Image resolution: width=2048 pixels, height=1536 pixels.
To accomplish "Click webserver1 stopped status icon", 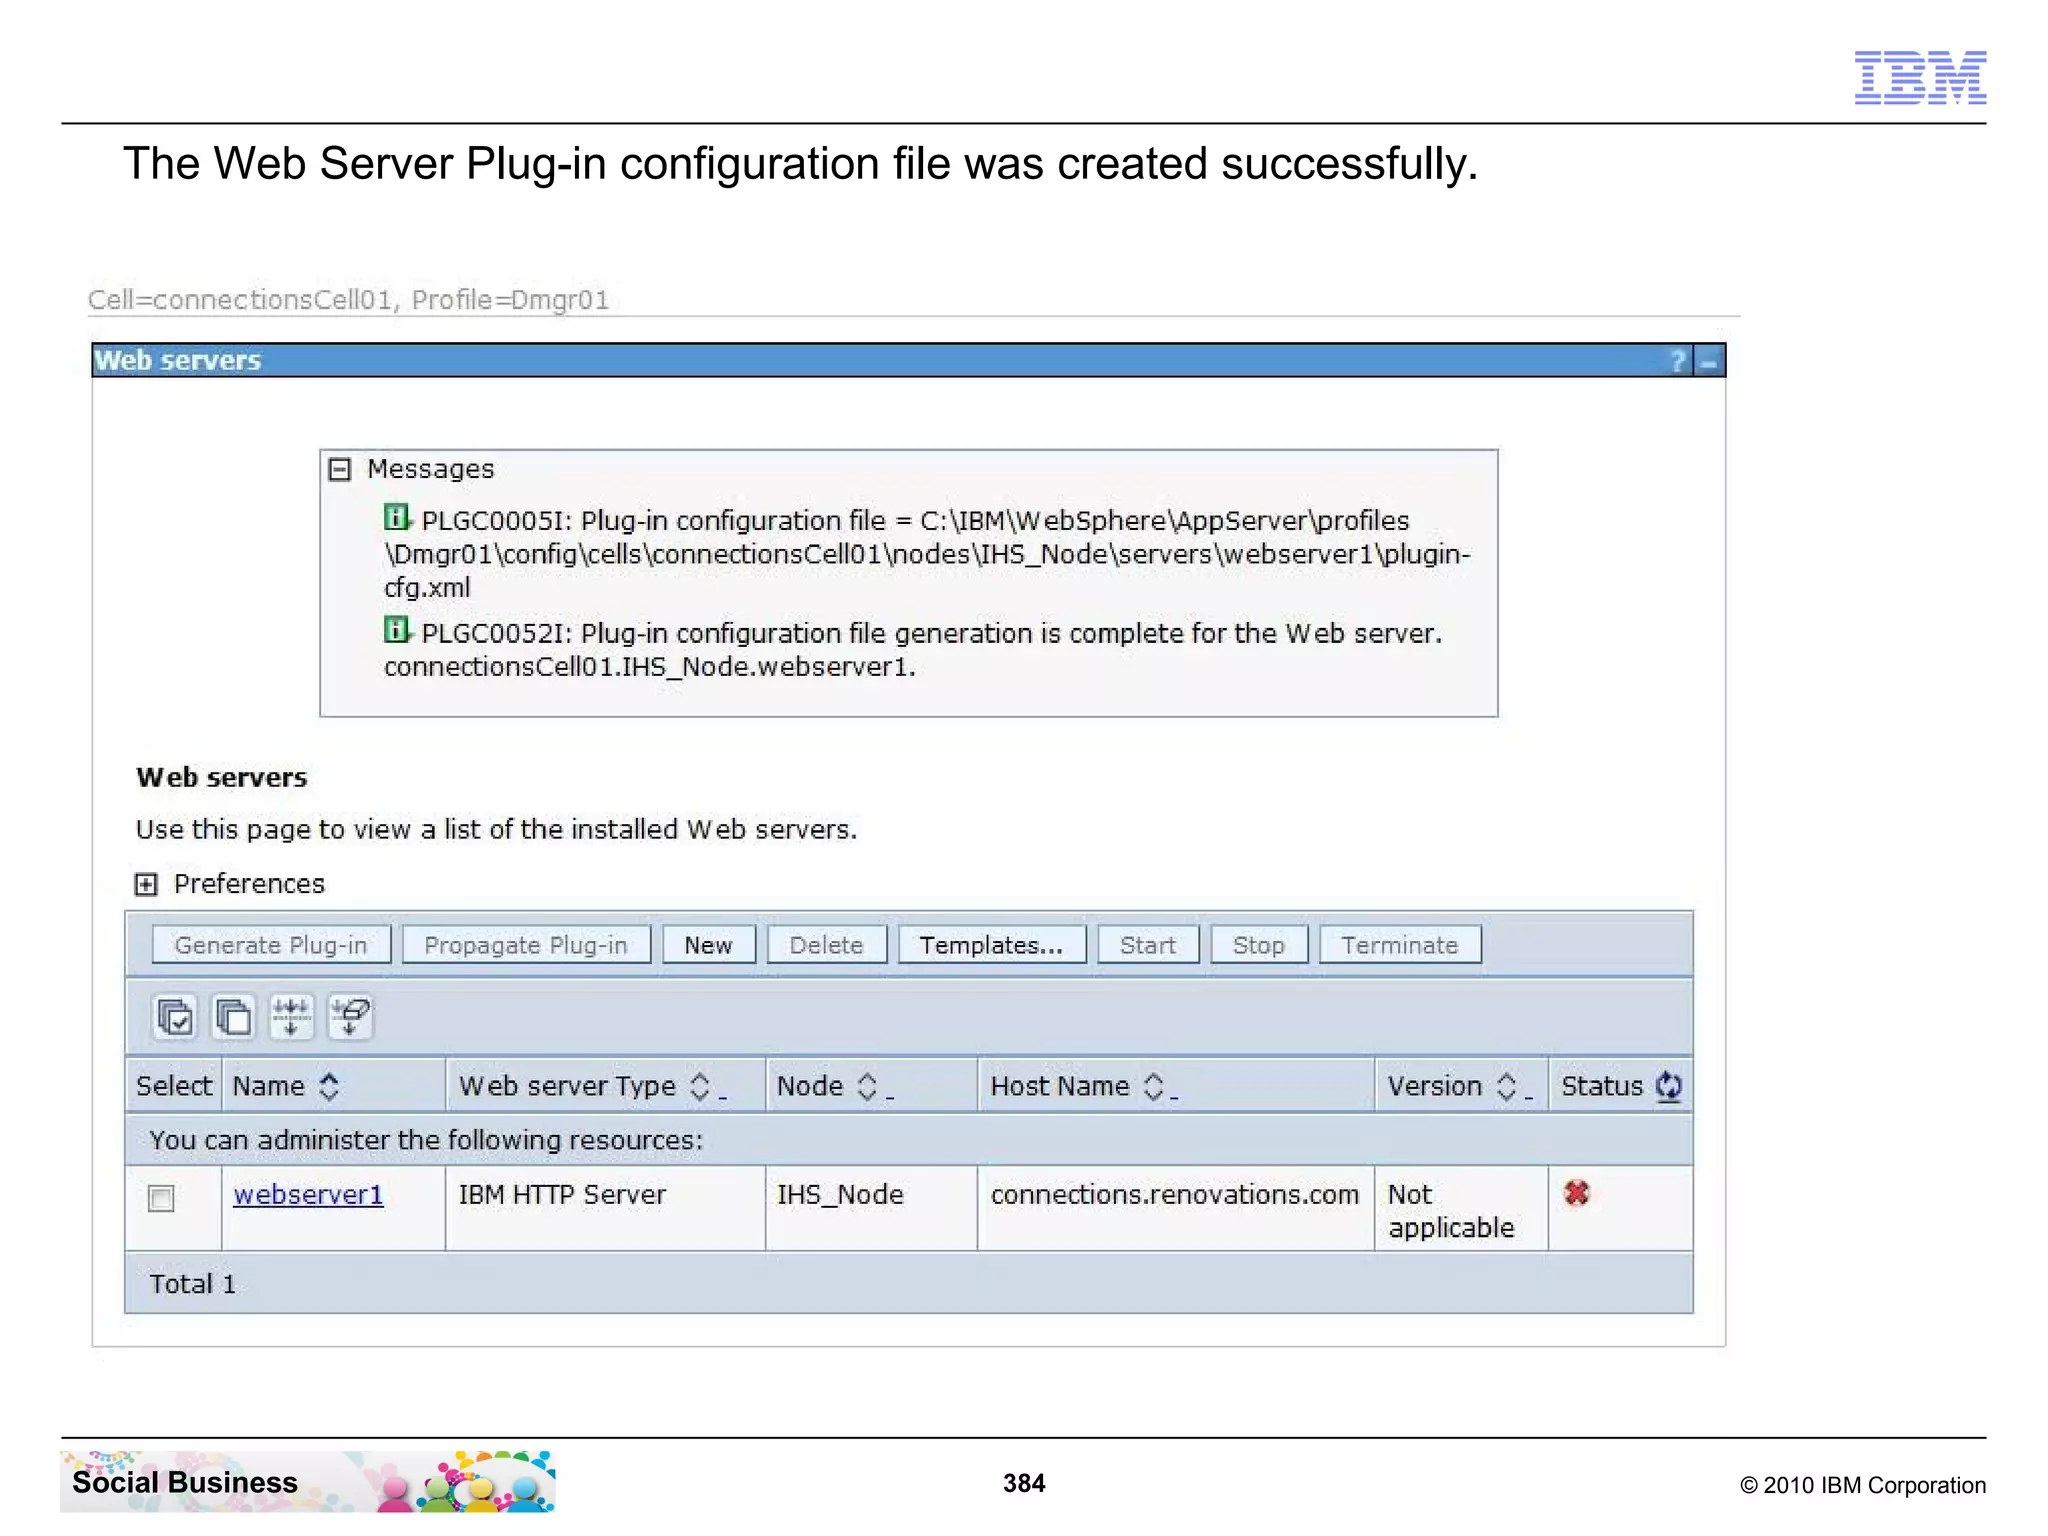I will pos(1577,1192).
